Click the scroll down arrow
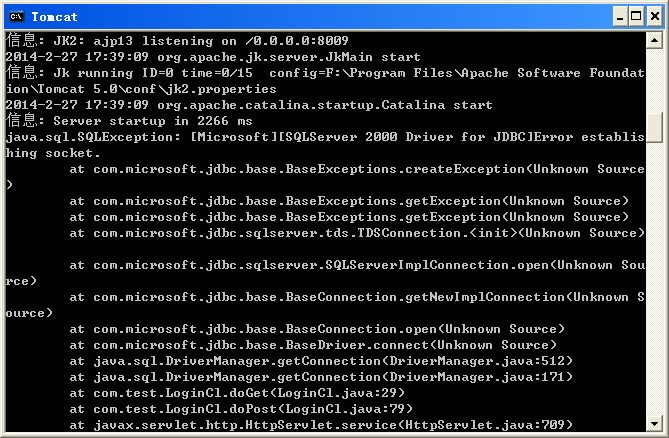This screenshot has width=669, height=438. point(654,423)
